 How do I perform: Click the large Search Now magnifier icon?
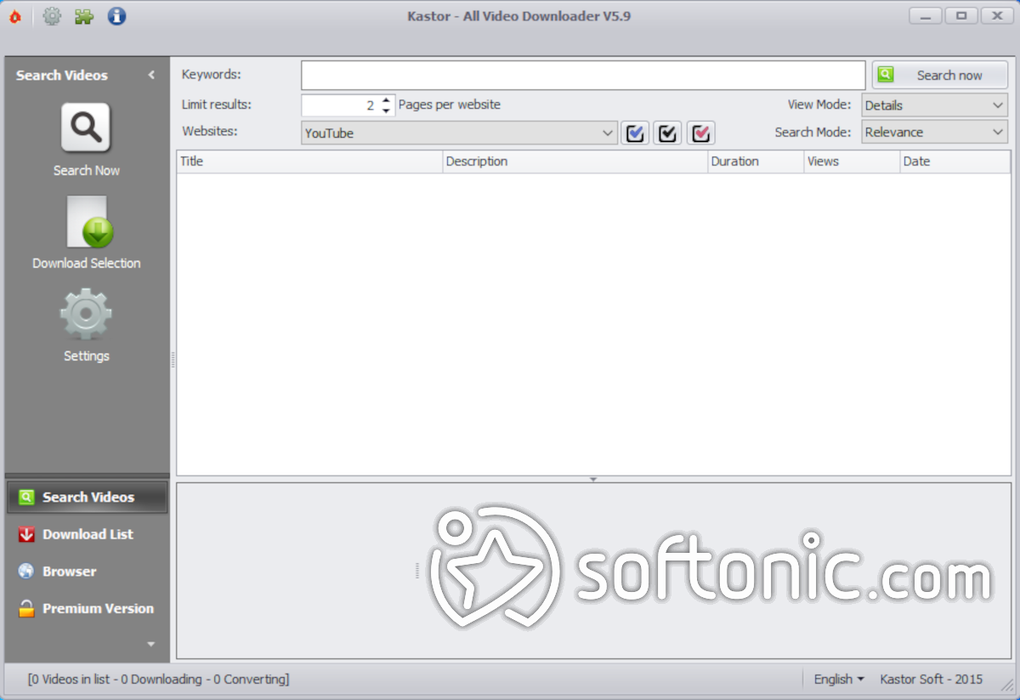86,128
